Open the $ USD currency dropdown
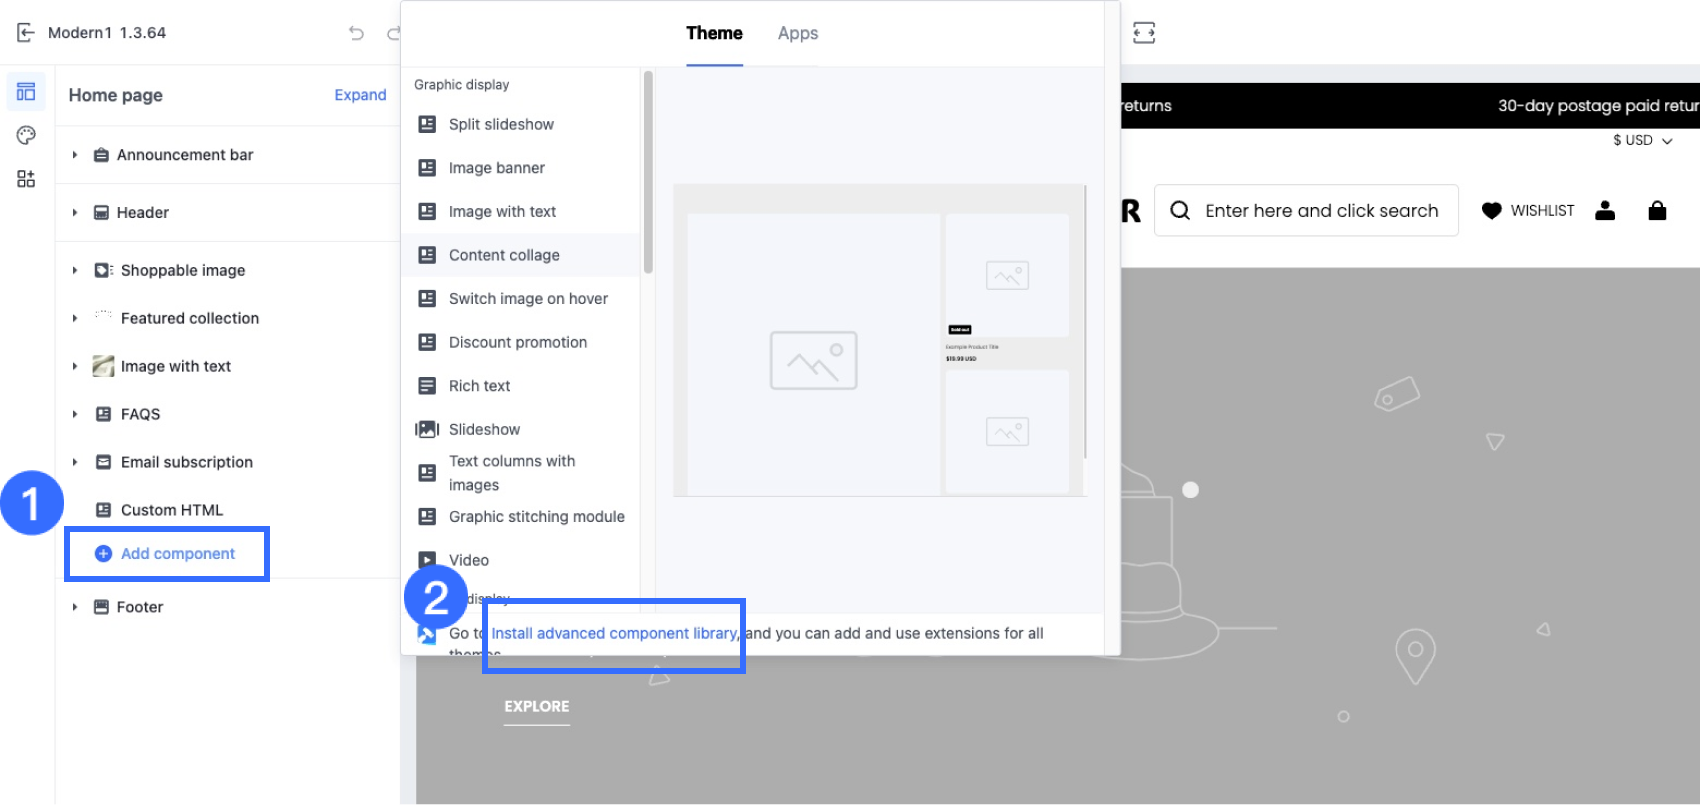Viewport: 1700px width, 805px height. click(x=1642, y=141)
